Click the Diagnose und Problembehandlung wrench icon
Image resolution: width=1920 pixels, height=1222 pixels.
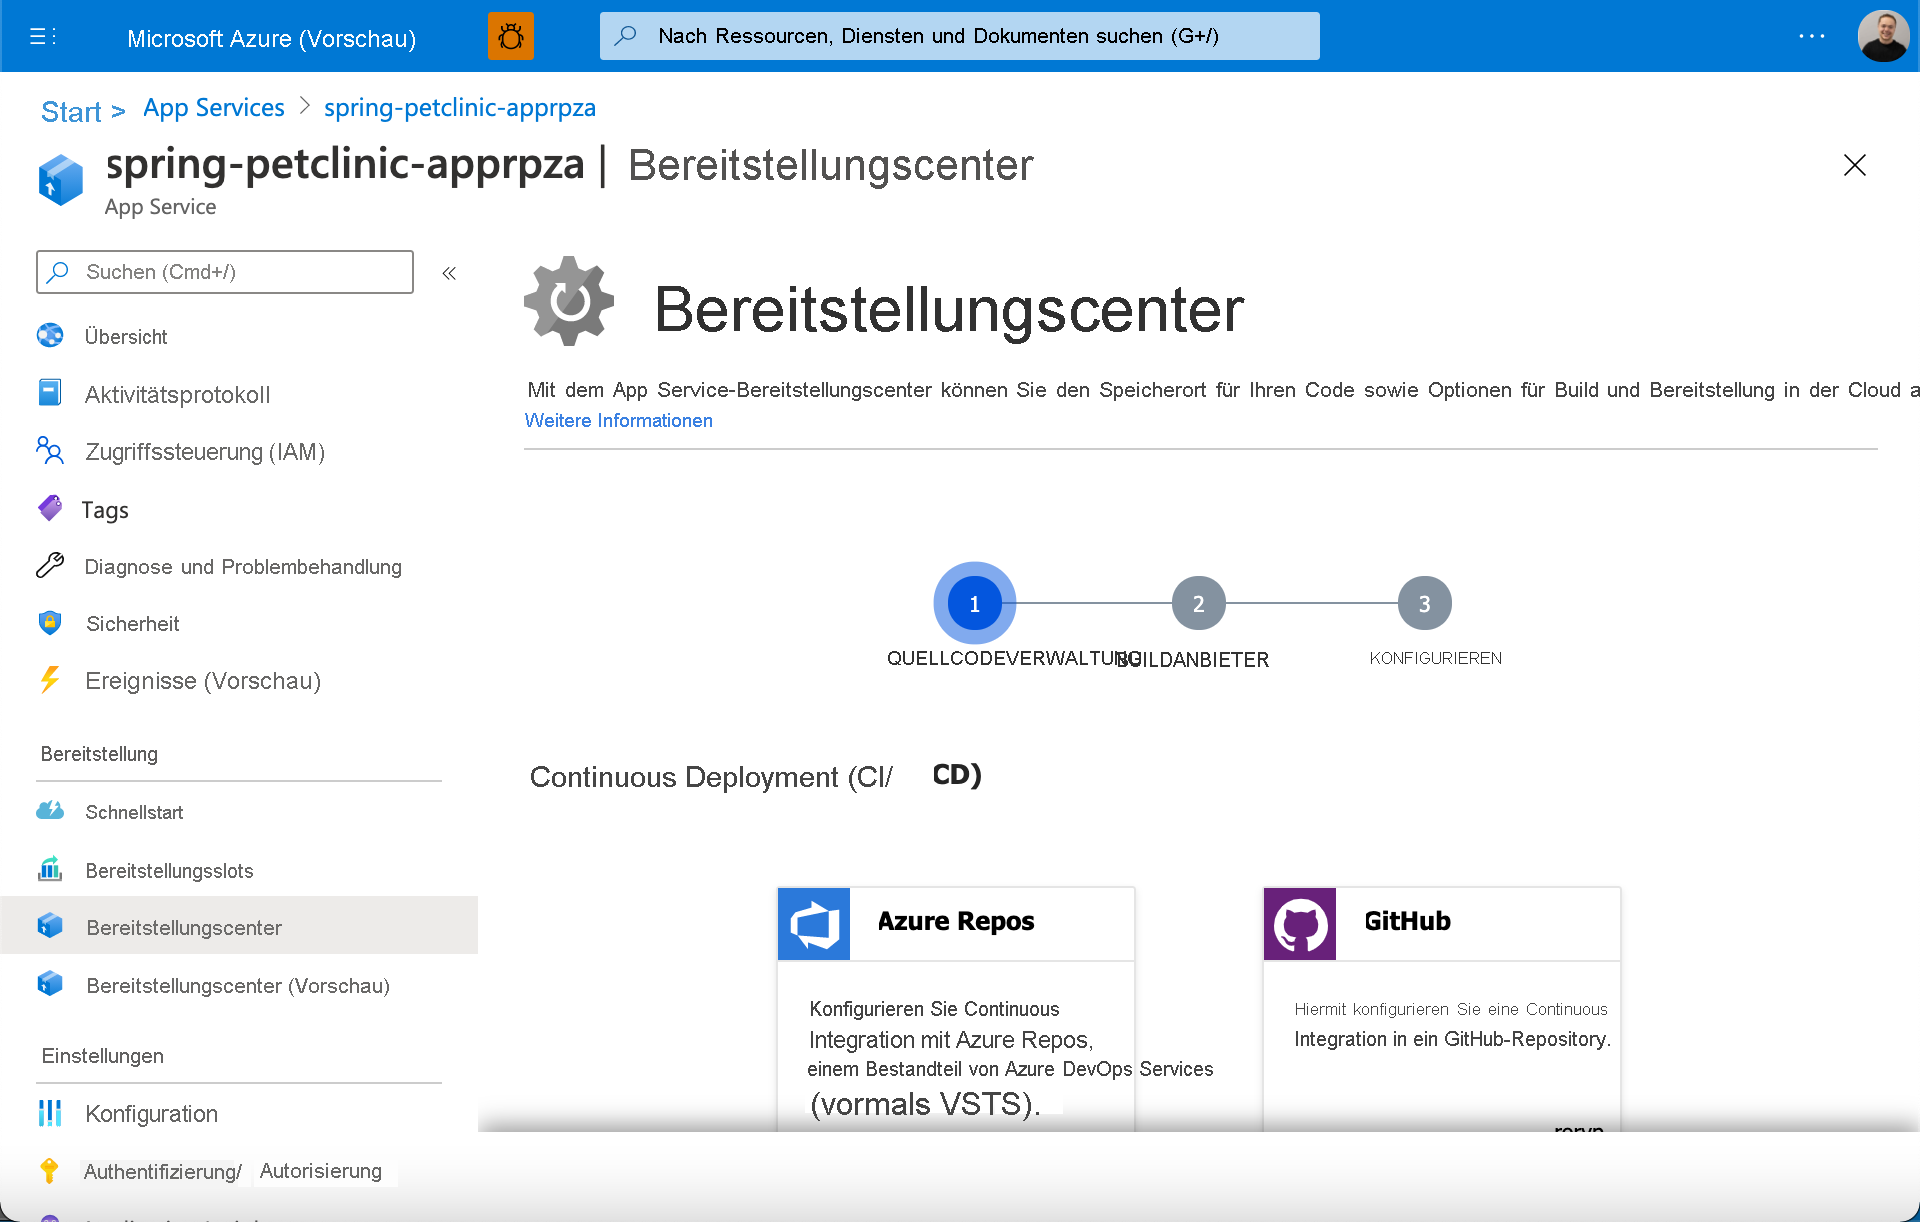point(50,566)
